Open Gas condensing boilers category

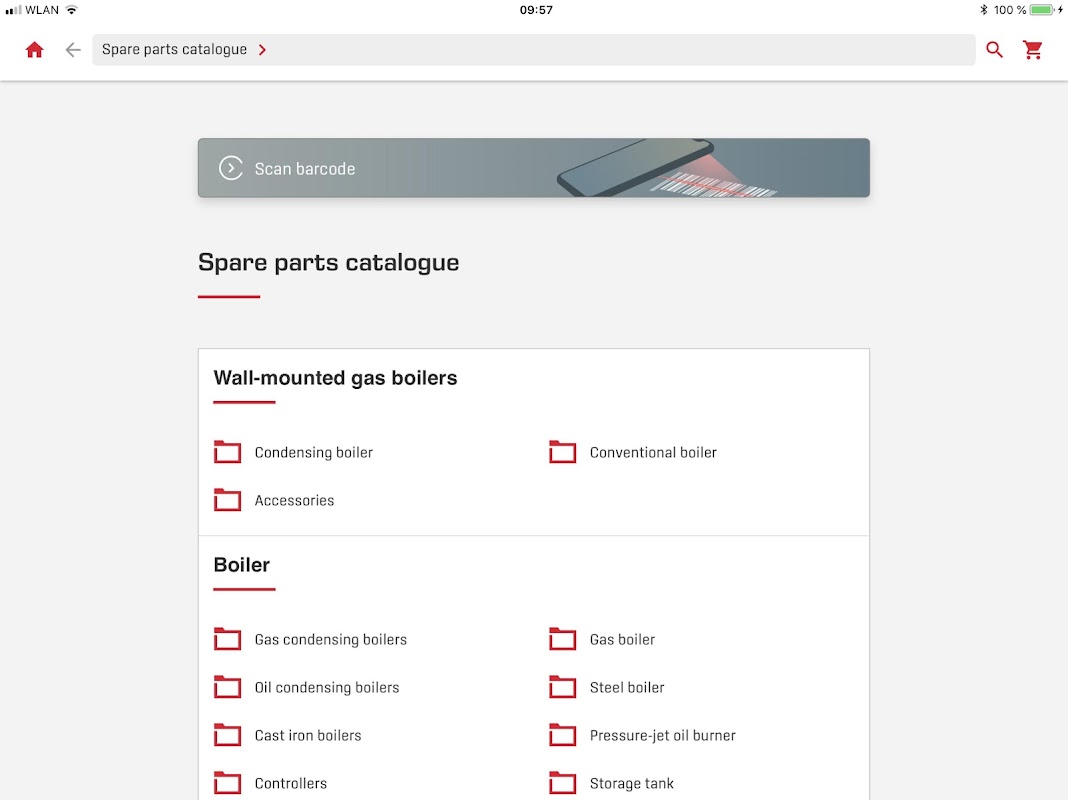pos(330,639)
